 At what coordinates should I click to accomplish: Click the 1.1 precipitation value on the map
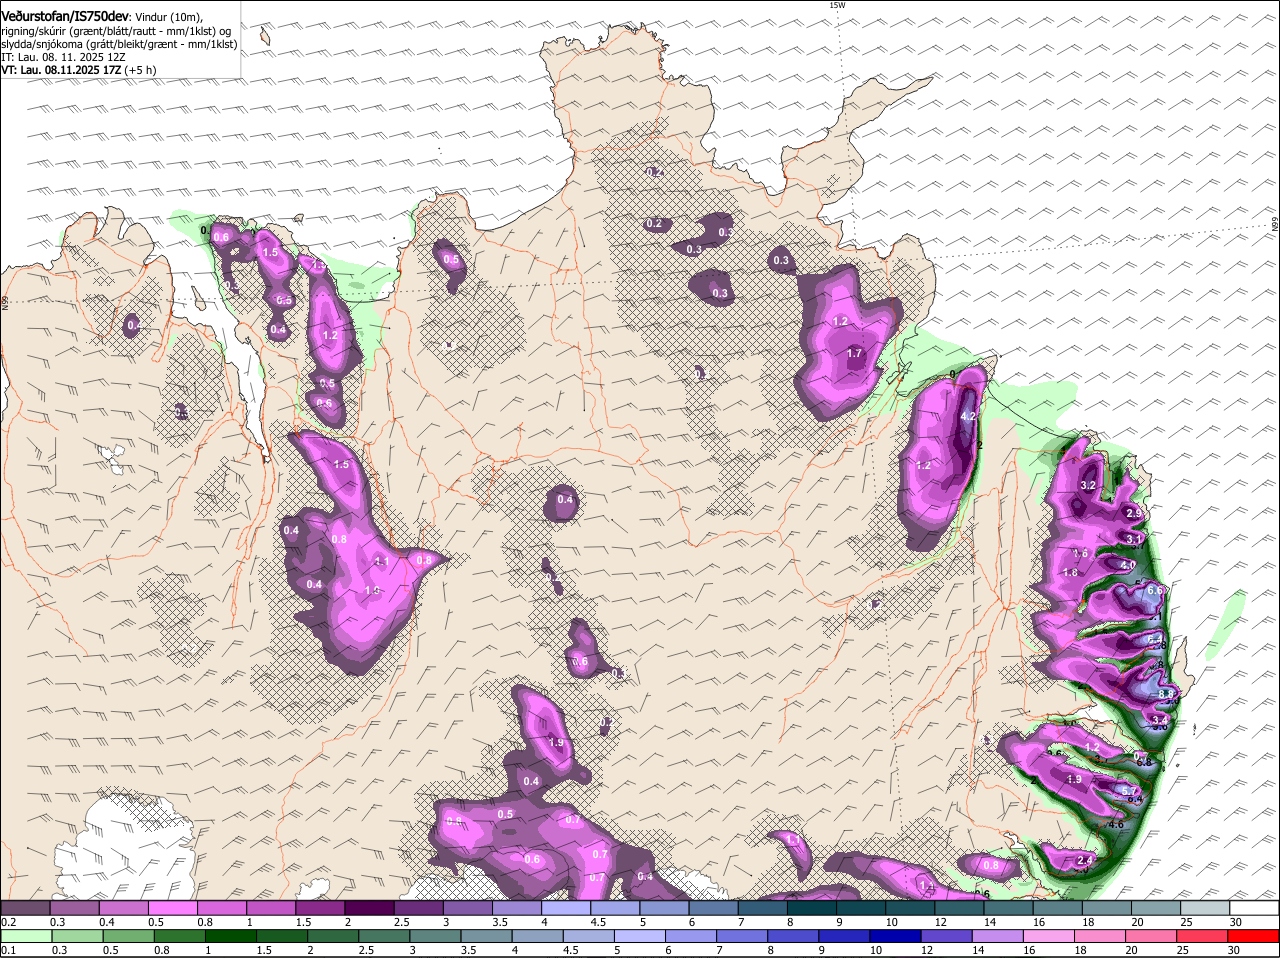coord(380,562)
